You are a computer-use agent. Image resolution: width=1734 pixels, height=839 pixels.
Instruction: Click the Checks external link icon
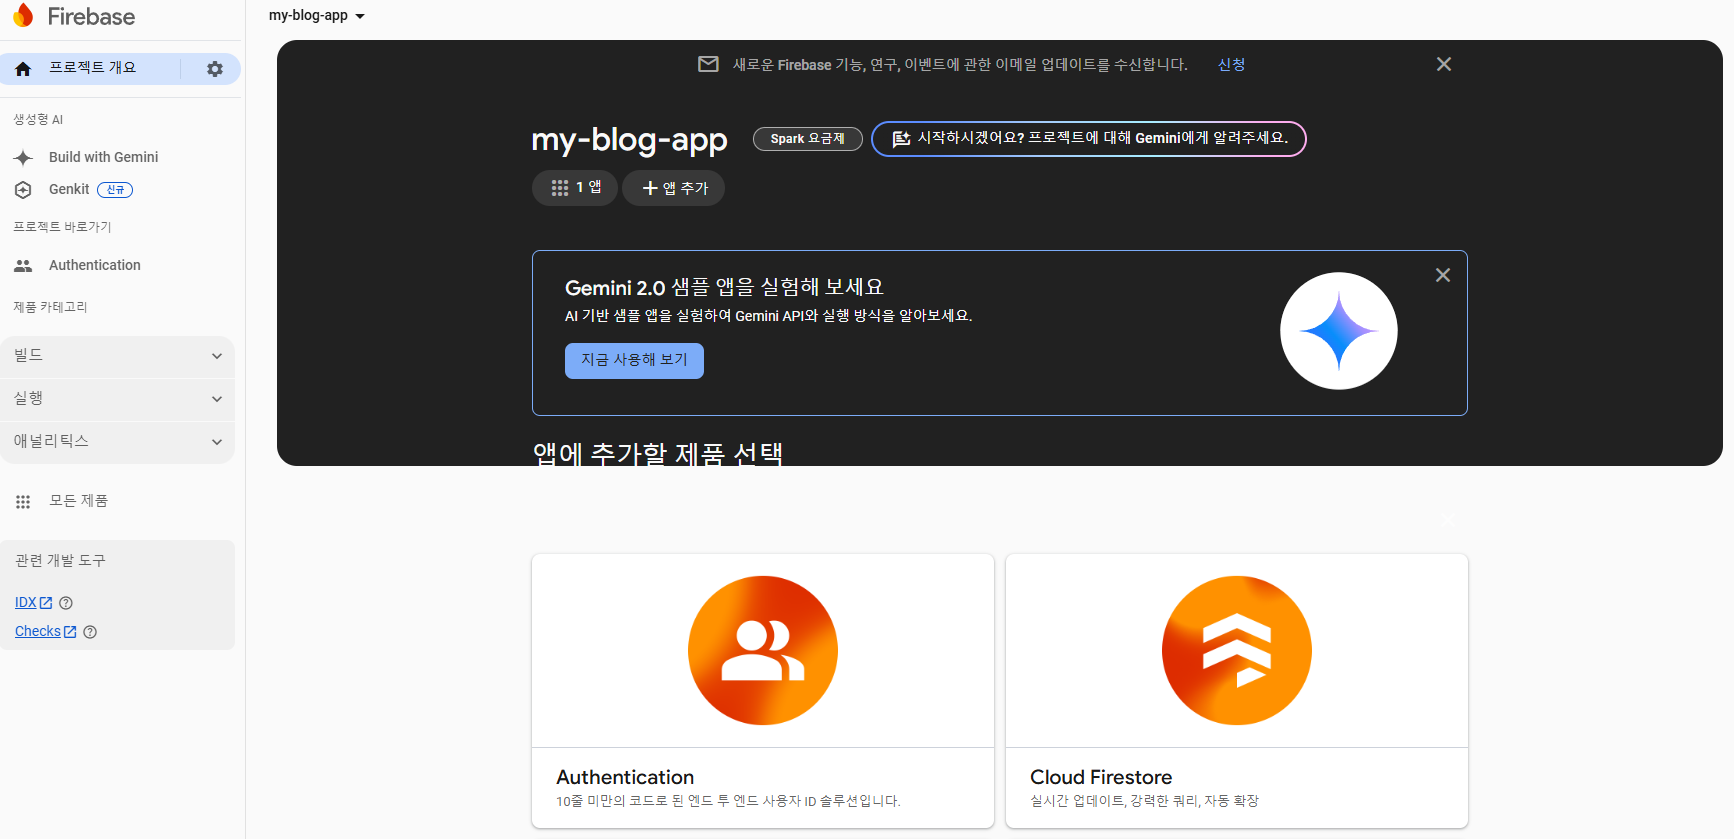[70, 632]
